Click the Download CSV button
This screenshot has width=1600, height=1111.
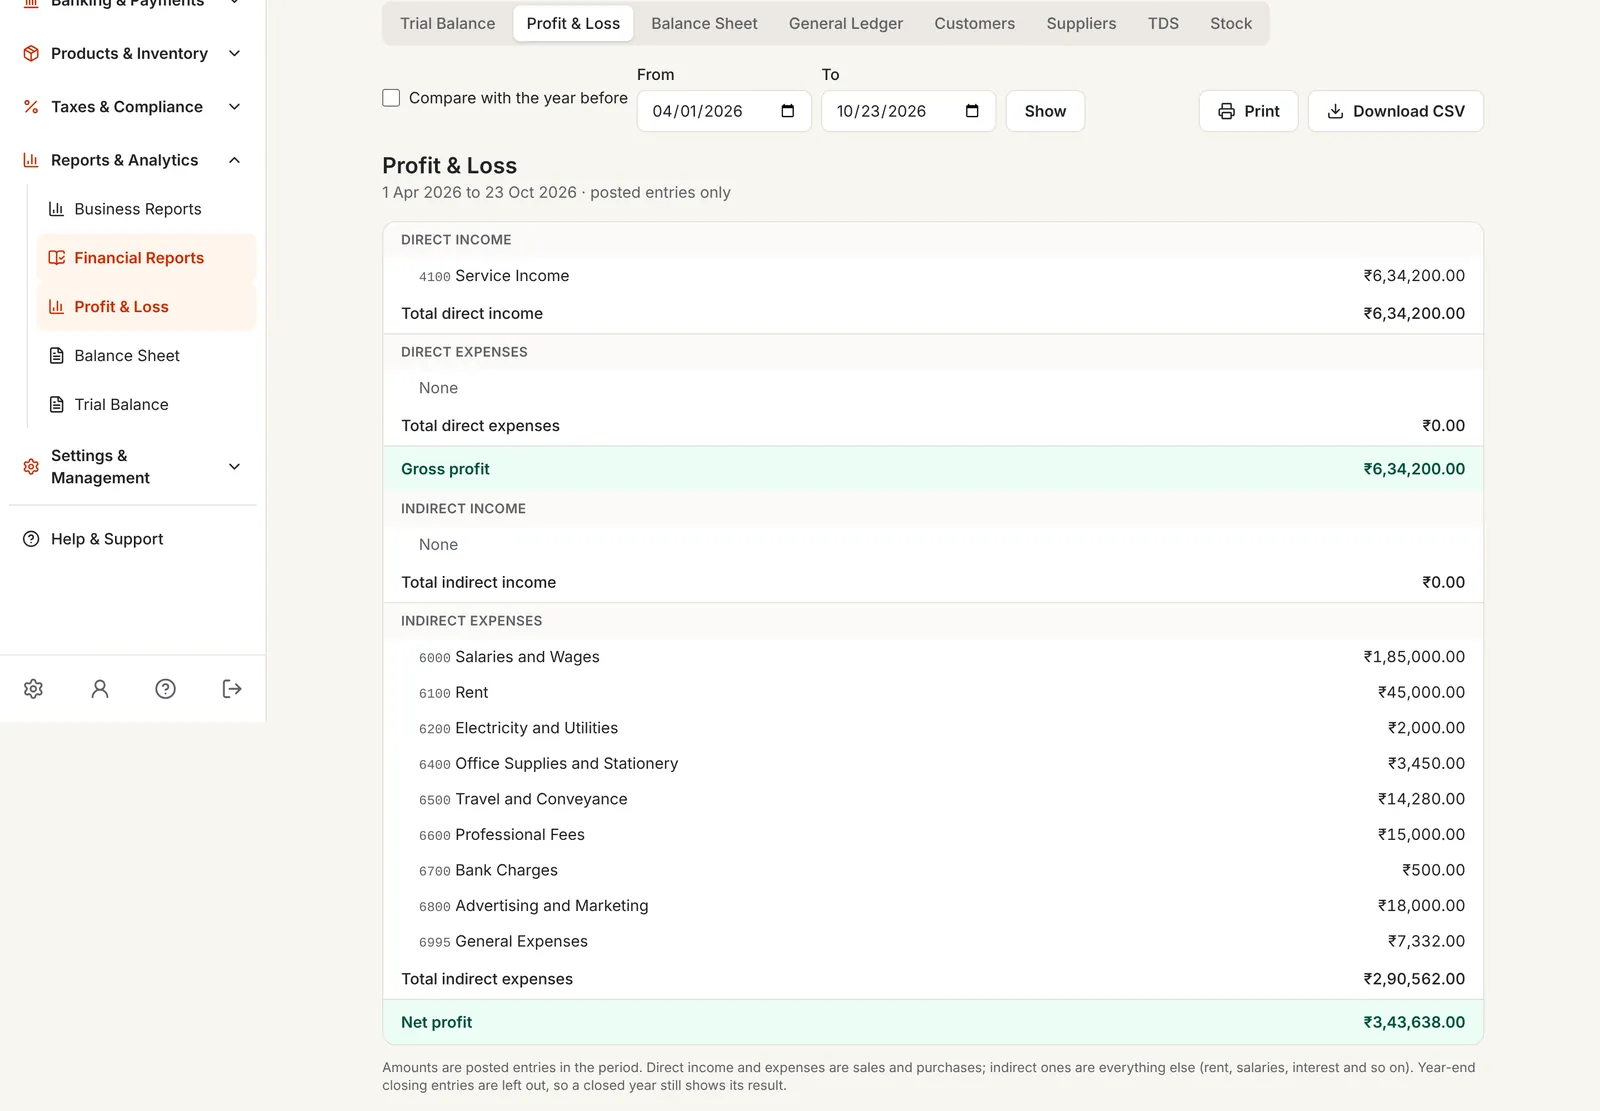(x=1395, y=111)
